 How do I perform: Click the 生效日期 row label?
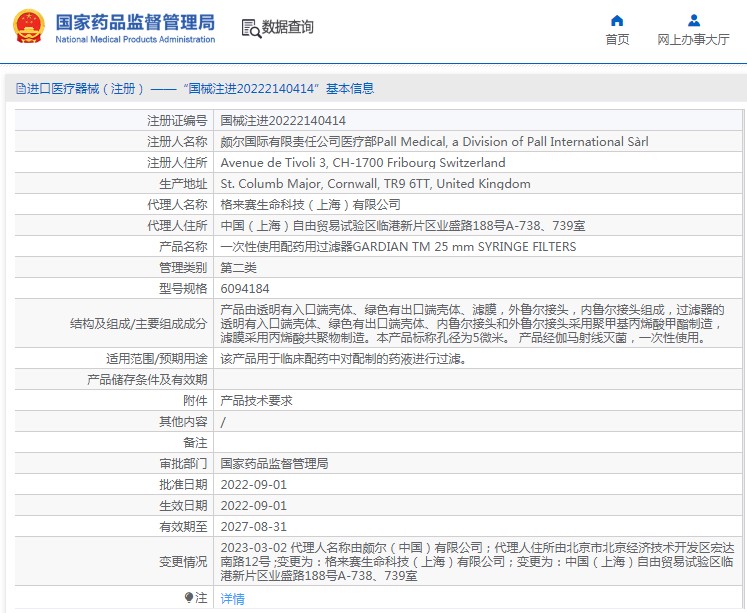click(x=183, y=505)
